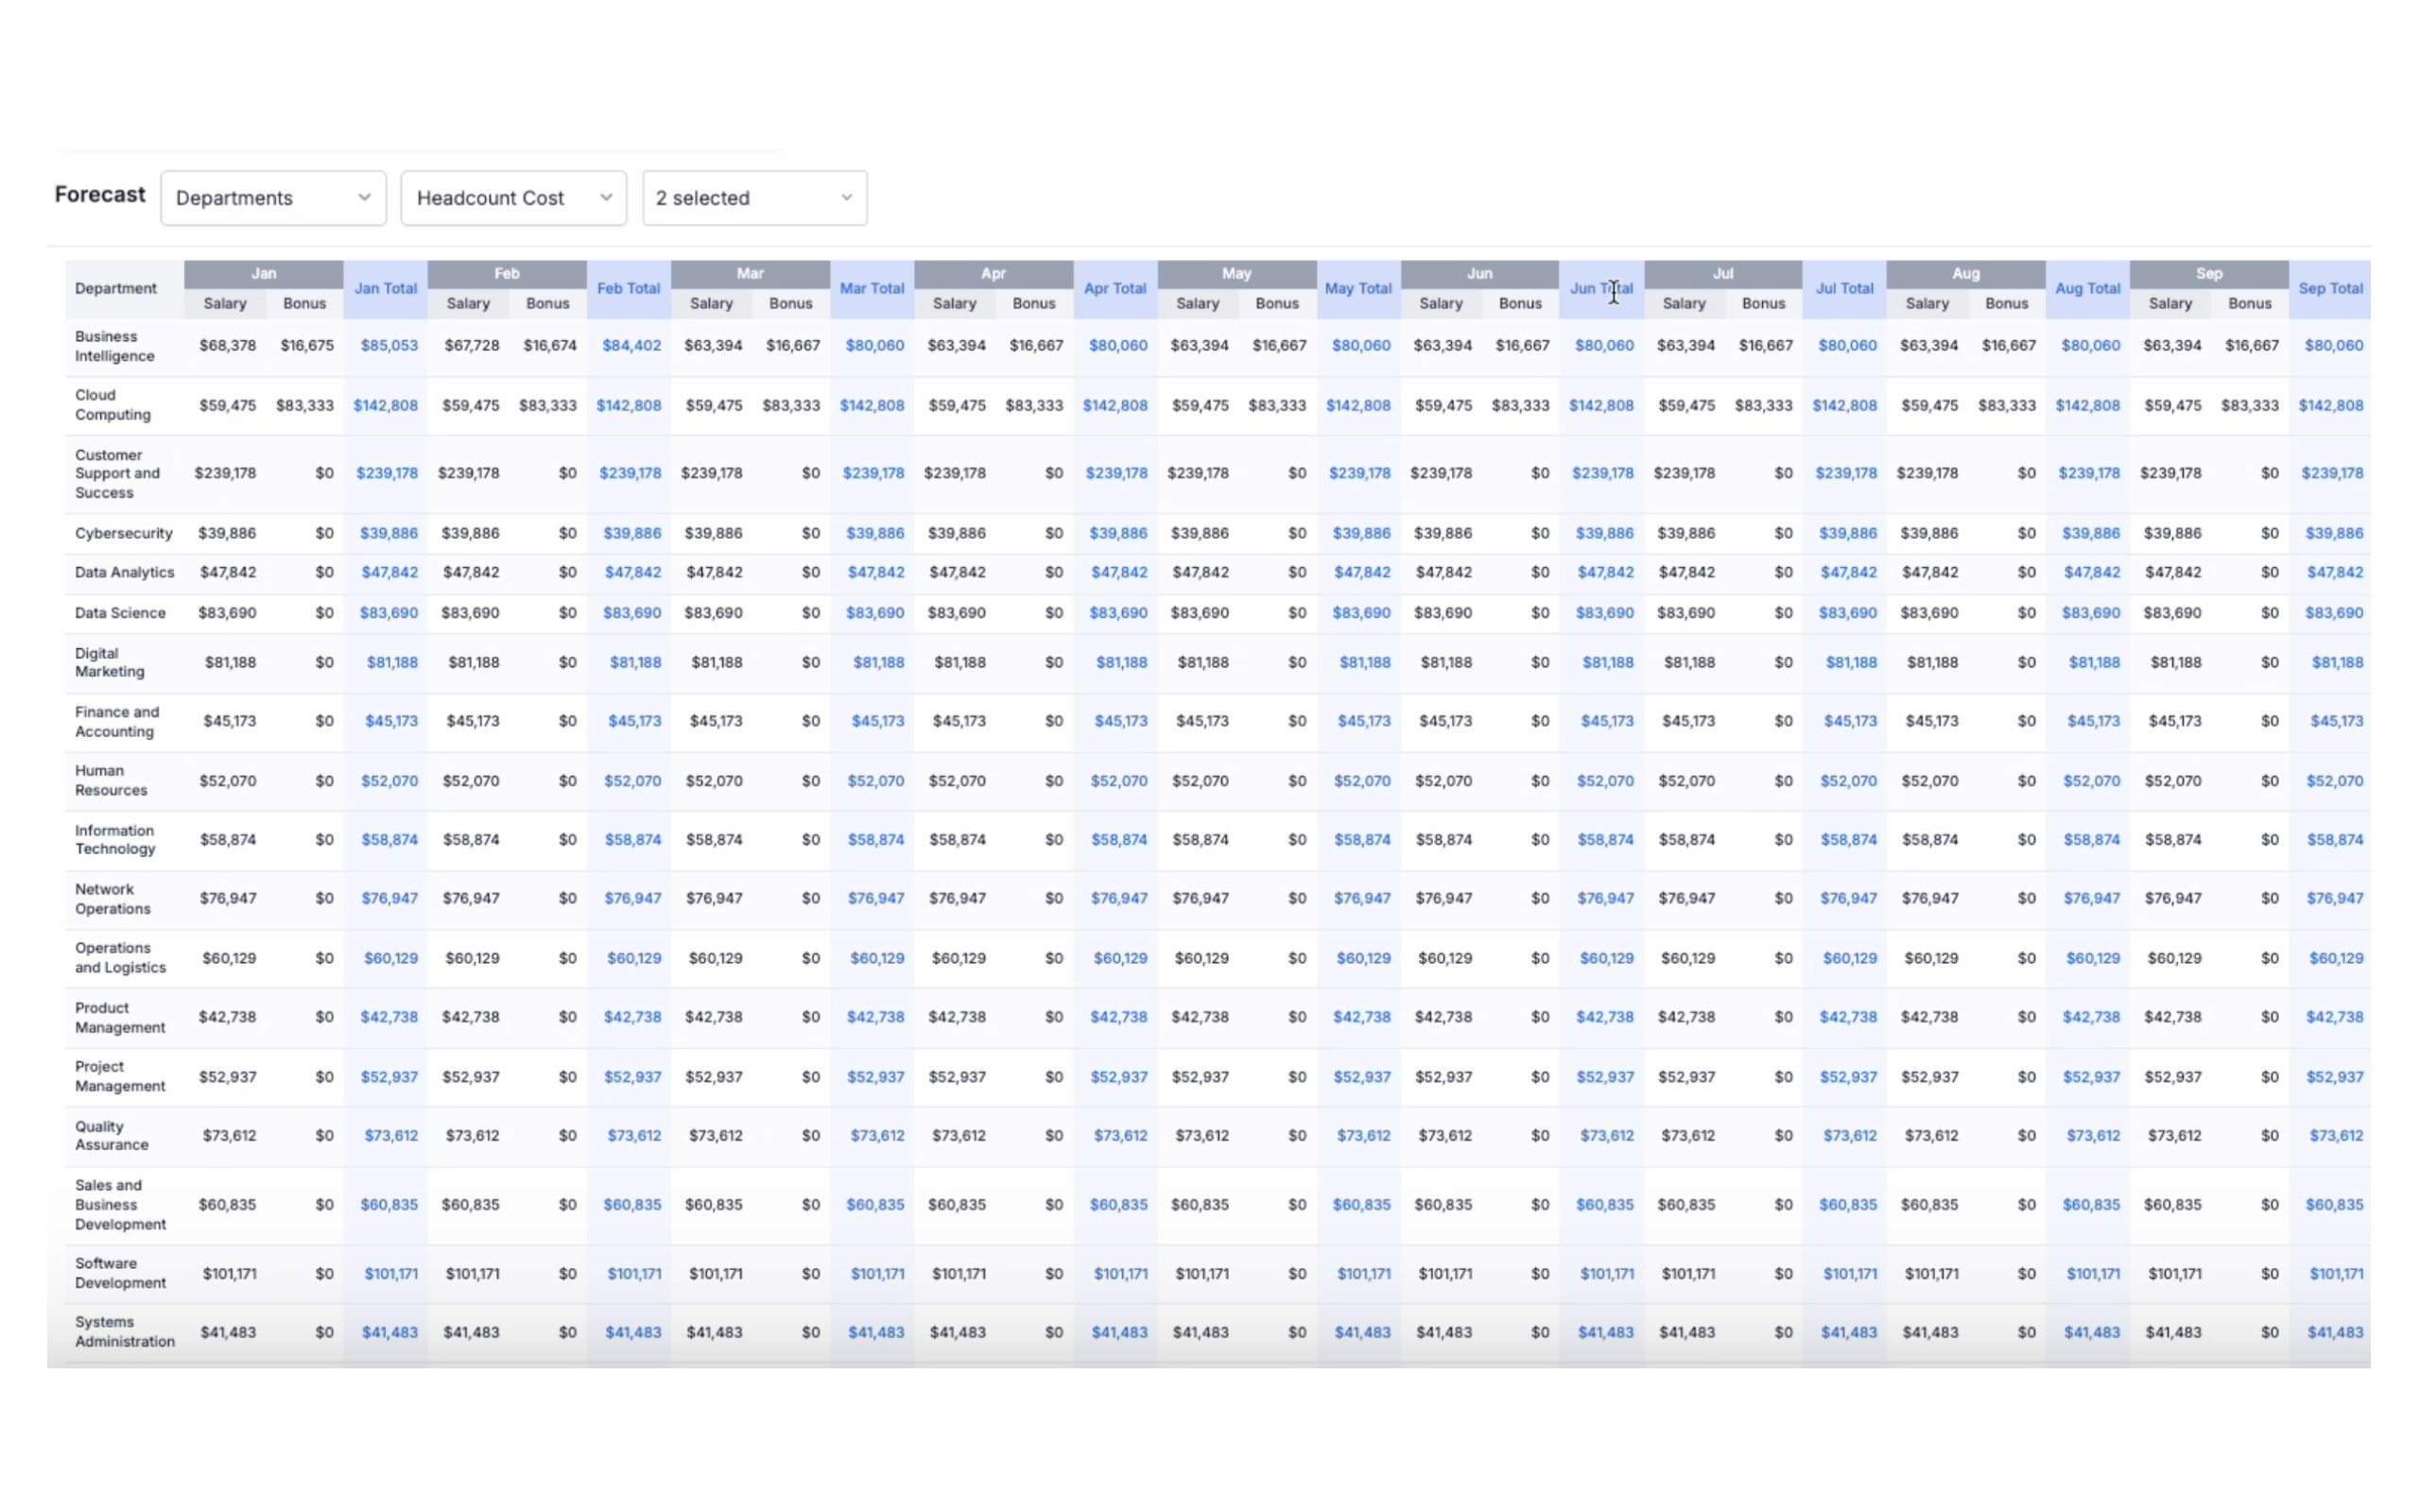Click the Sep month header

[2209, 273]
